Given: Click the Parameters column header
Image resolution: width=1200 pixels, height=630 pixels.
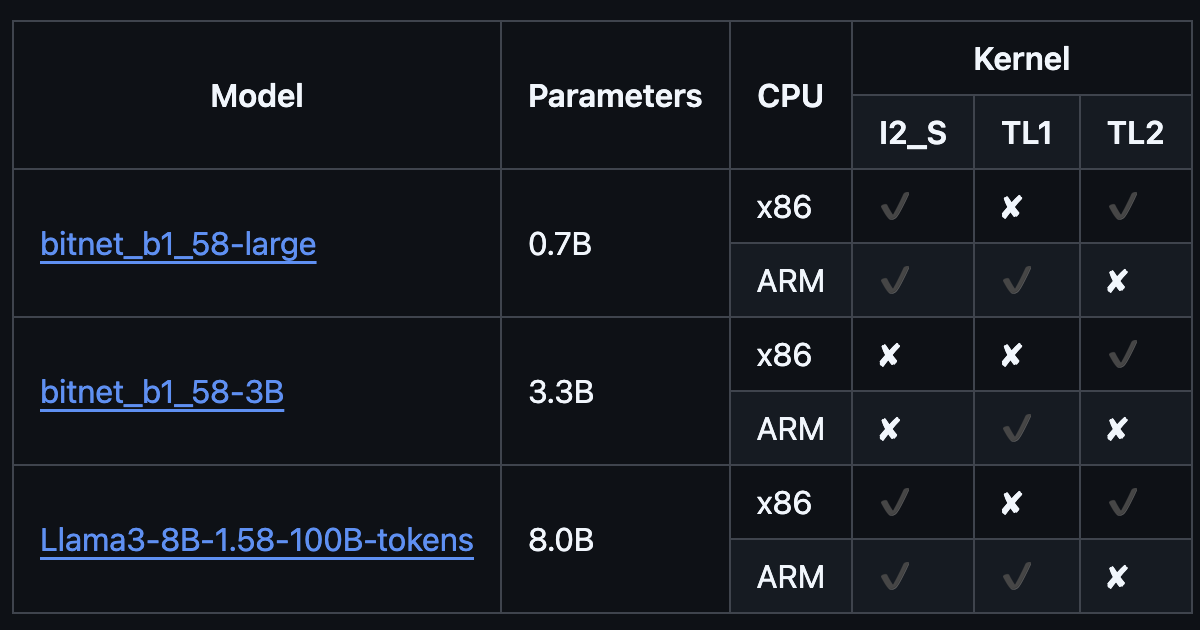Looking at the screenshot, I should (615, 96).
